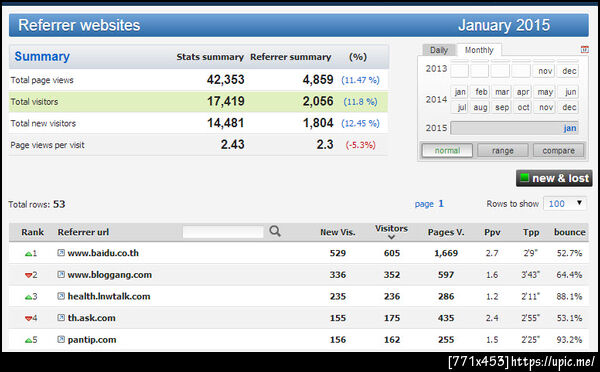
Task: Open external link icon for www.bloggang.com
Action: 61,274
